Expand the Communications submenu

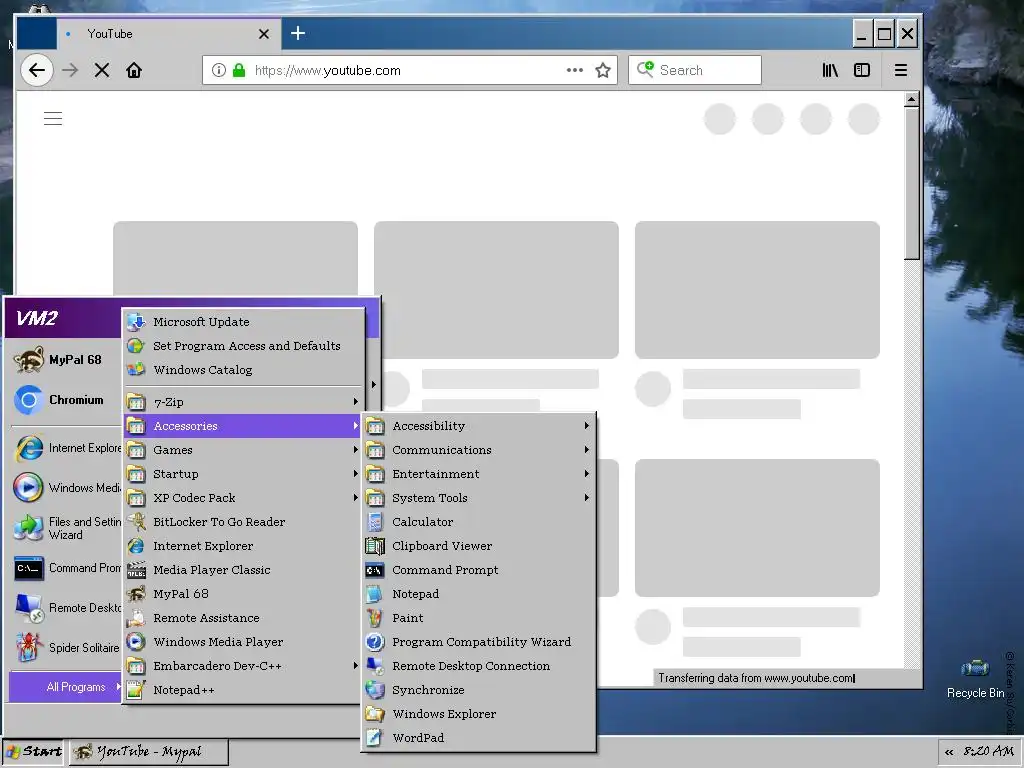tap(479, 450)
